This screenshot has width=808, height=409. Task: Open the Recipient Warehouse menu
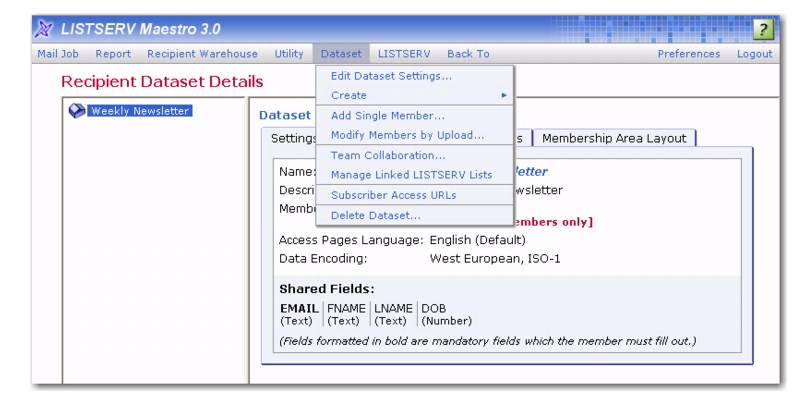202,54
